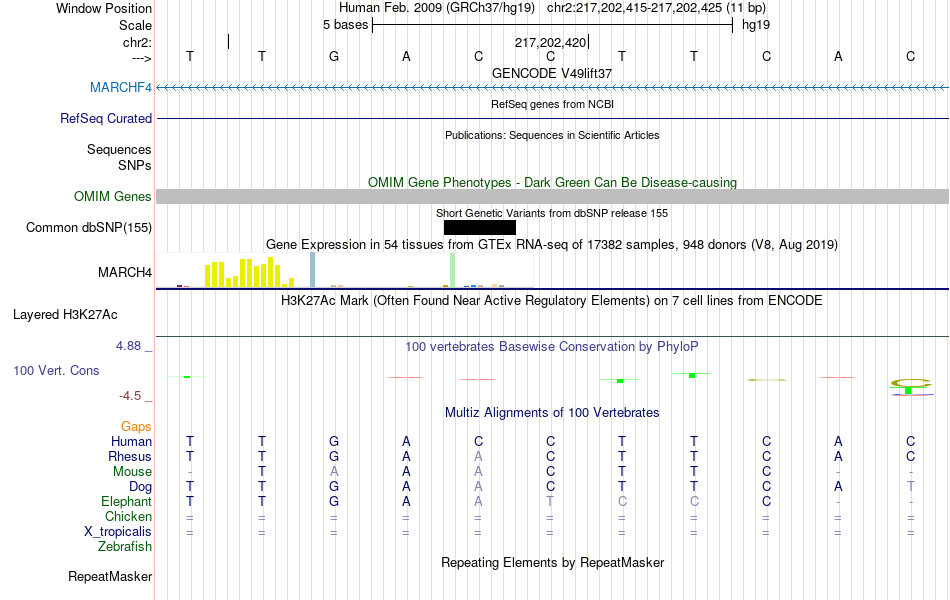Click the Scale label on the left
Image resolution: width=950 pixels, height=600 pixels.
135,25
